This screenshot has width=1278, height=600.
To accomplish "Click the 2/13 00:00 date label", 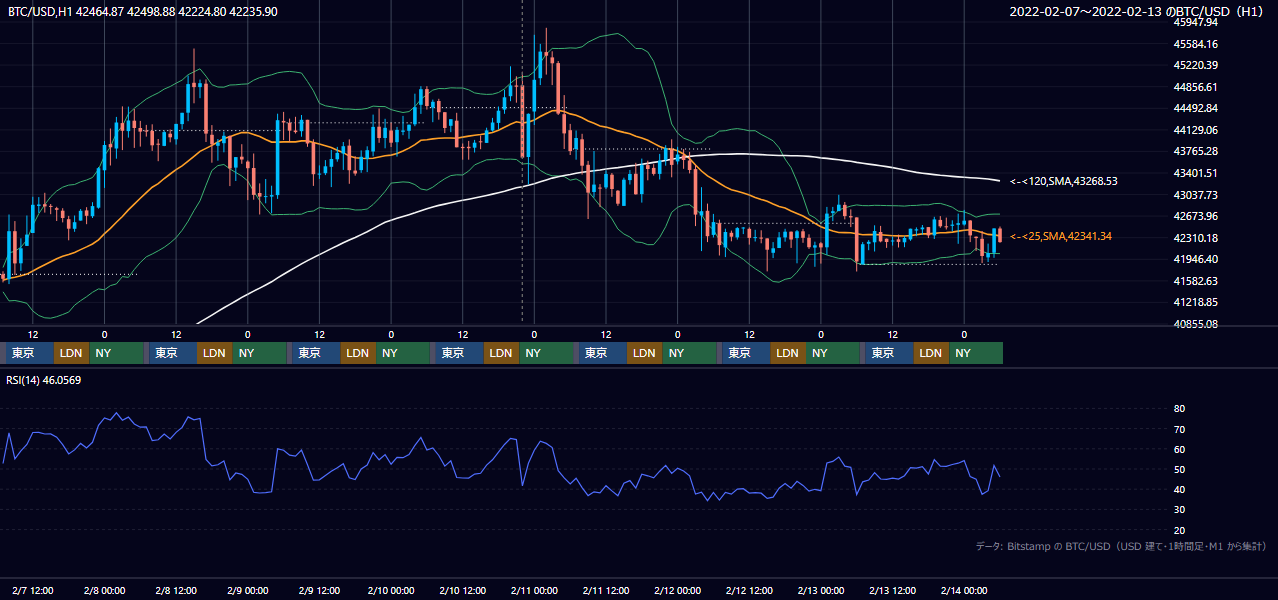I will point(821,590).
